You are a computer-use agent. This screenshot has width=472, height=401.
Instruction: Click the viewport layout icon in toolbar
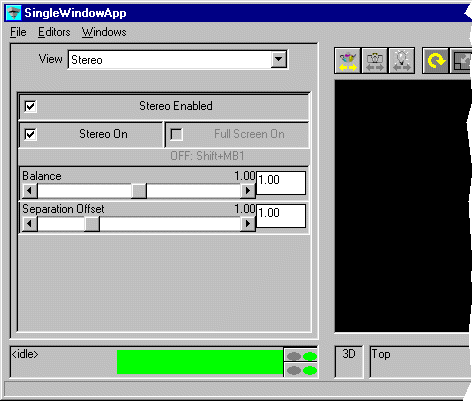[x=461, y=60]
